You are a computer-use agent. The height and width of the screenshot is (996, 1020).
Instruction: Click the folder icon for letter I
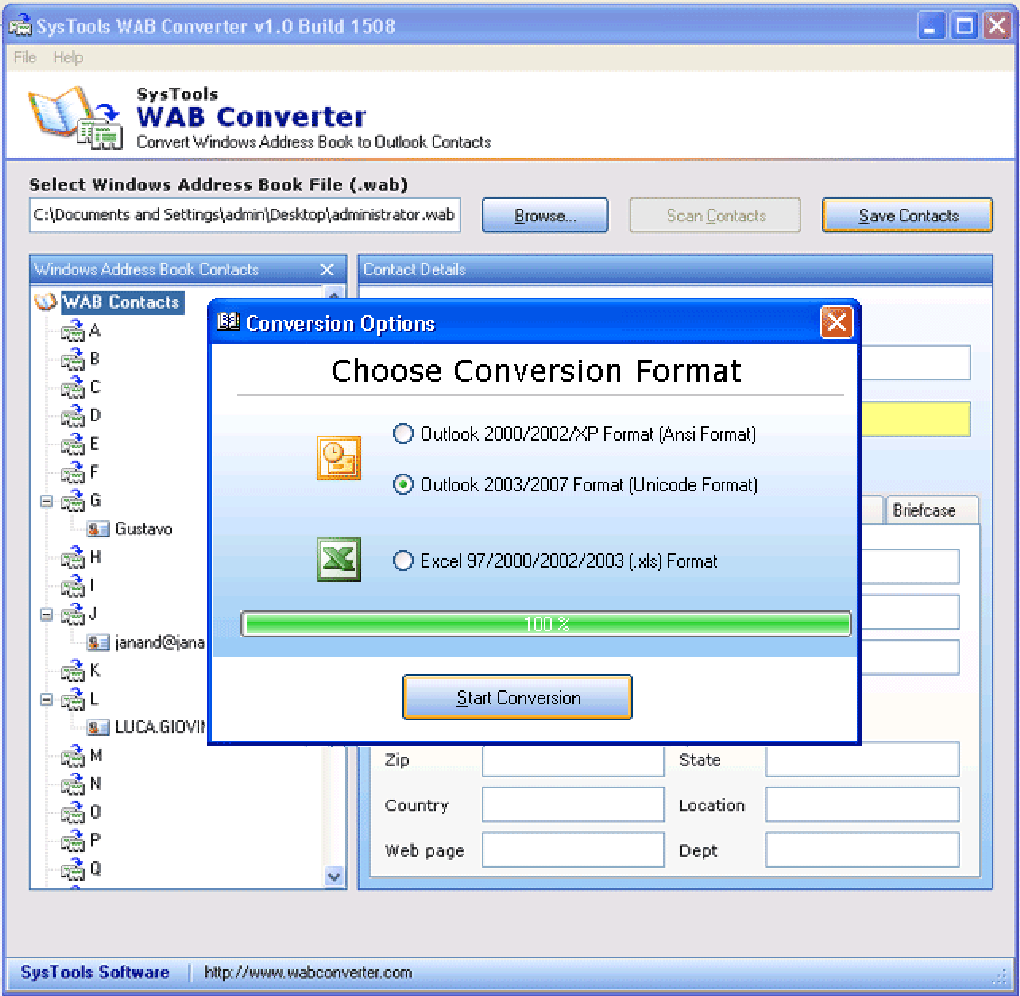point(73,586)
